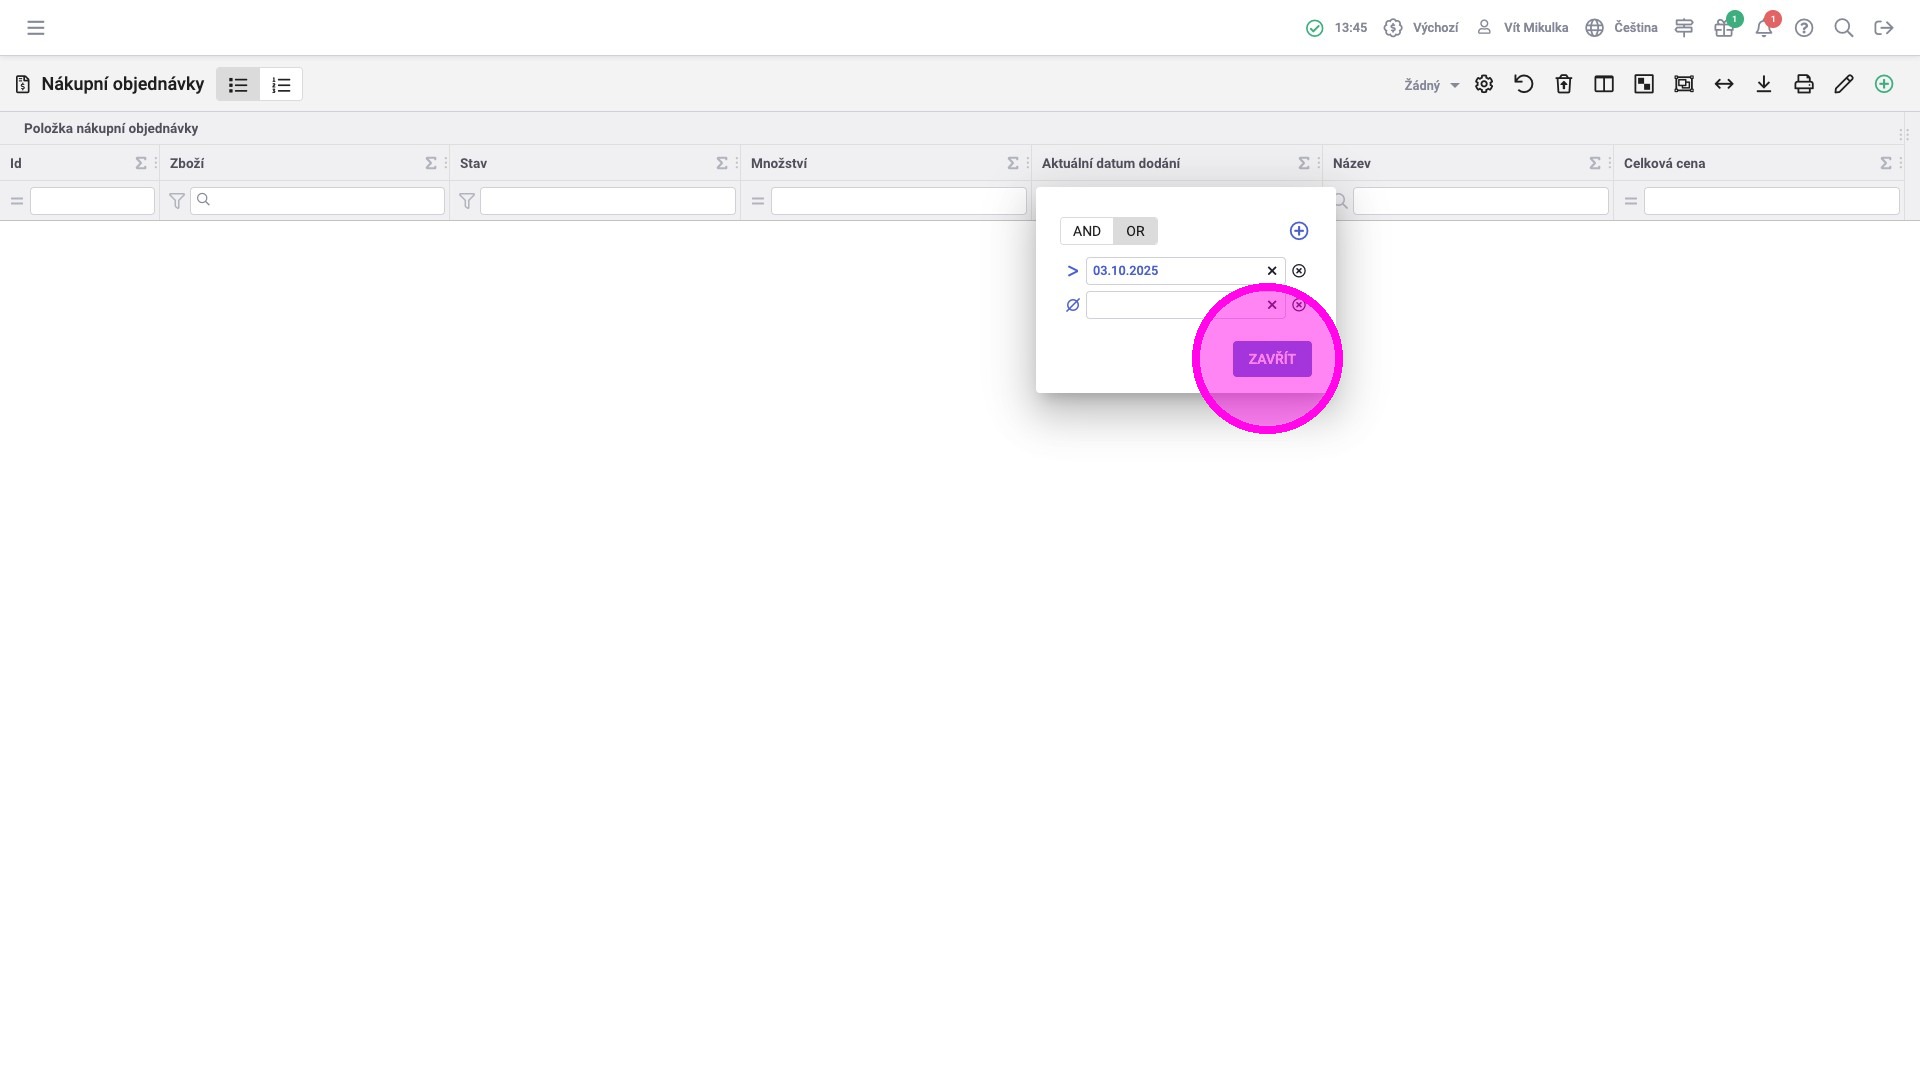Change the greater-than comparison operator
This screenshot has width=1920, height=1080.
[x=1072, y=271]
